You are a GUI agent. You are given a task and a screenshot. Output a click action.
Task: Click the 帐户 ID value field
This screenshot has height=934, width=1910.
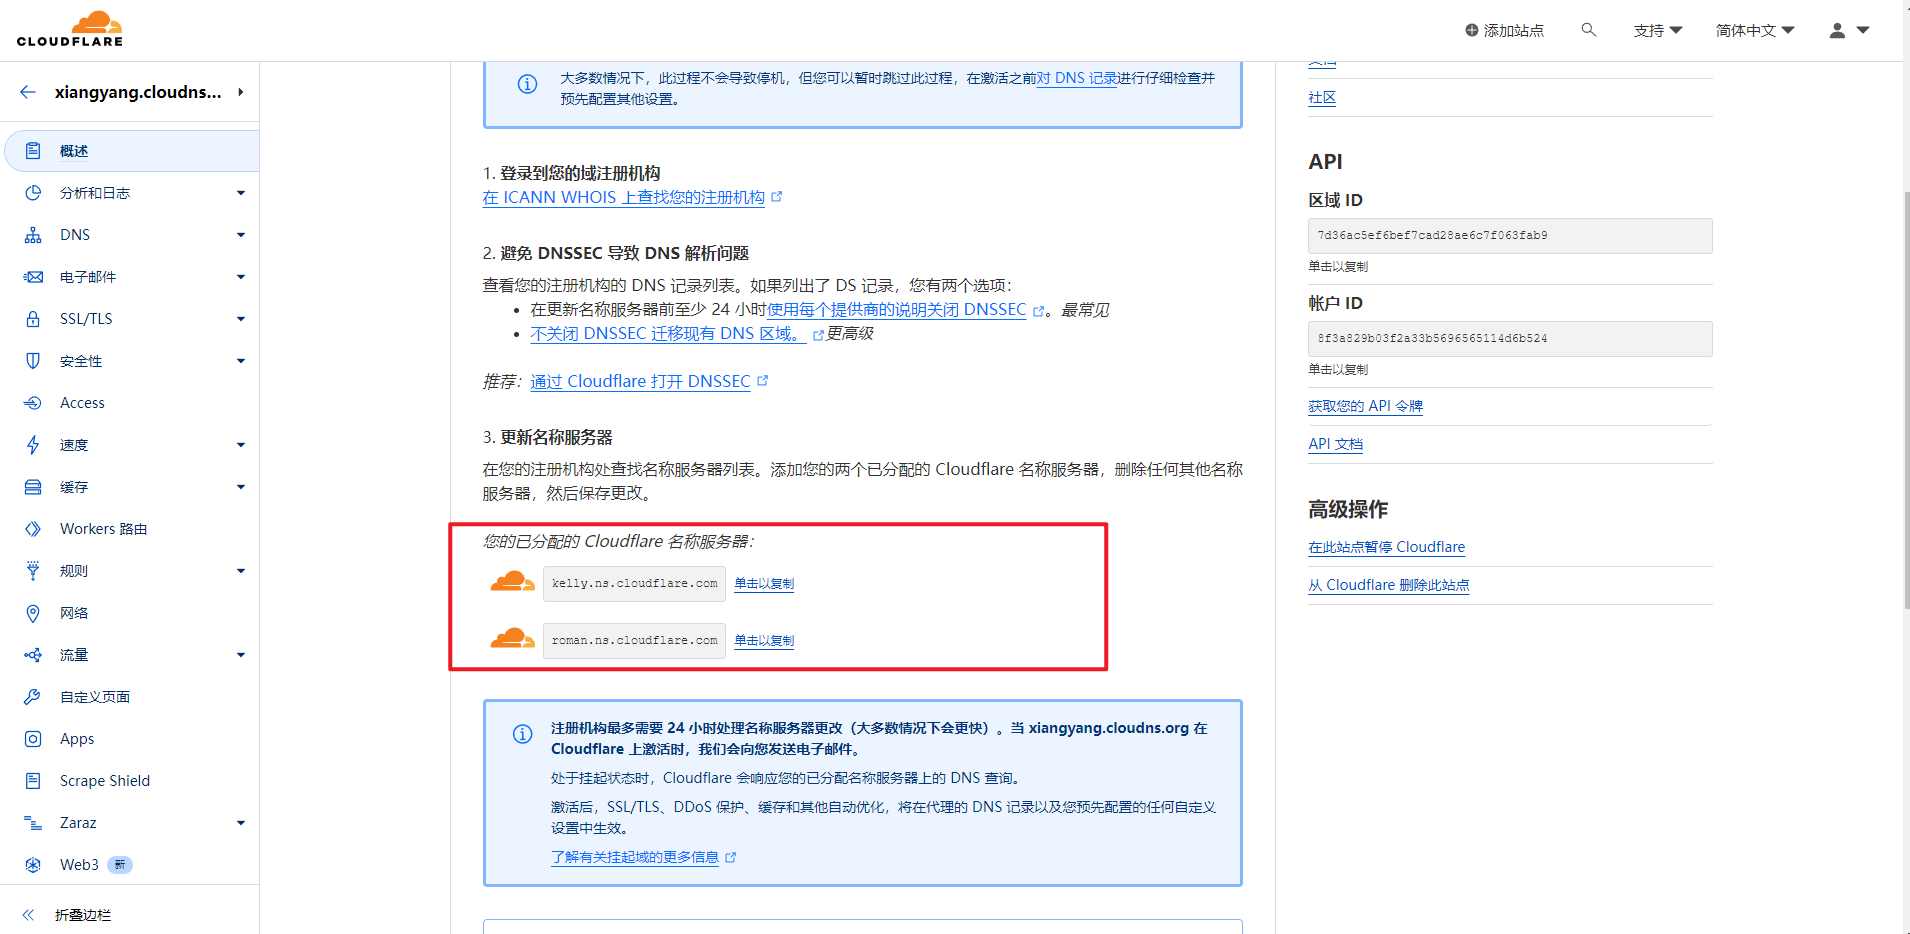click(1510, 339)
